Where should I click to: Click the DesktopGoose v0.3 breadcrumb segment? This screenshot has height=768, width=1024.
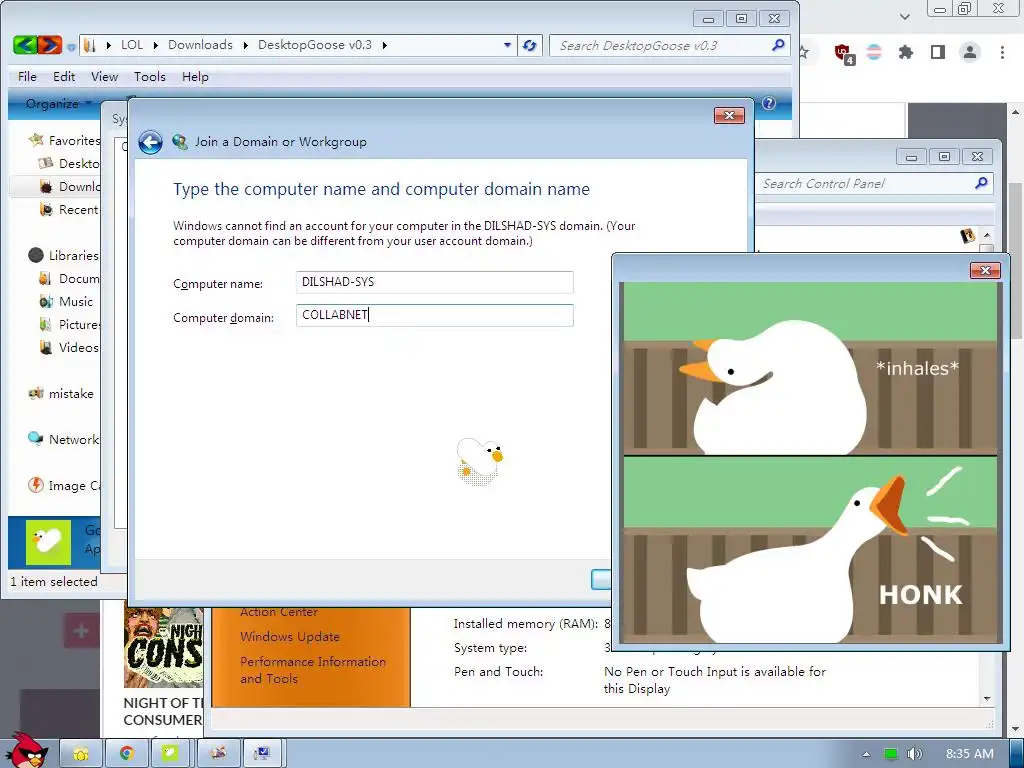pos(315,45)
